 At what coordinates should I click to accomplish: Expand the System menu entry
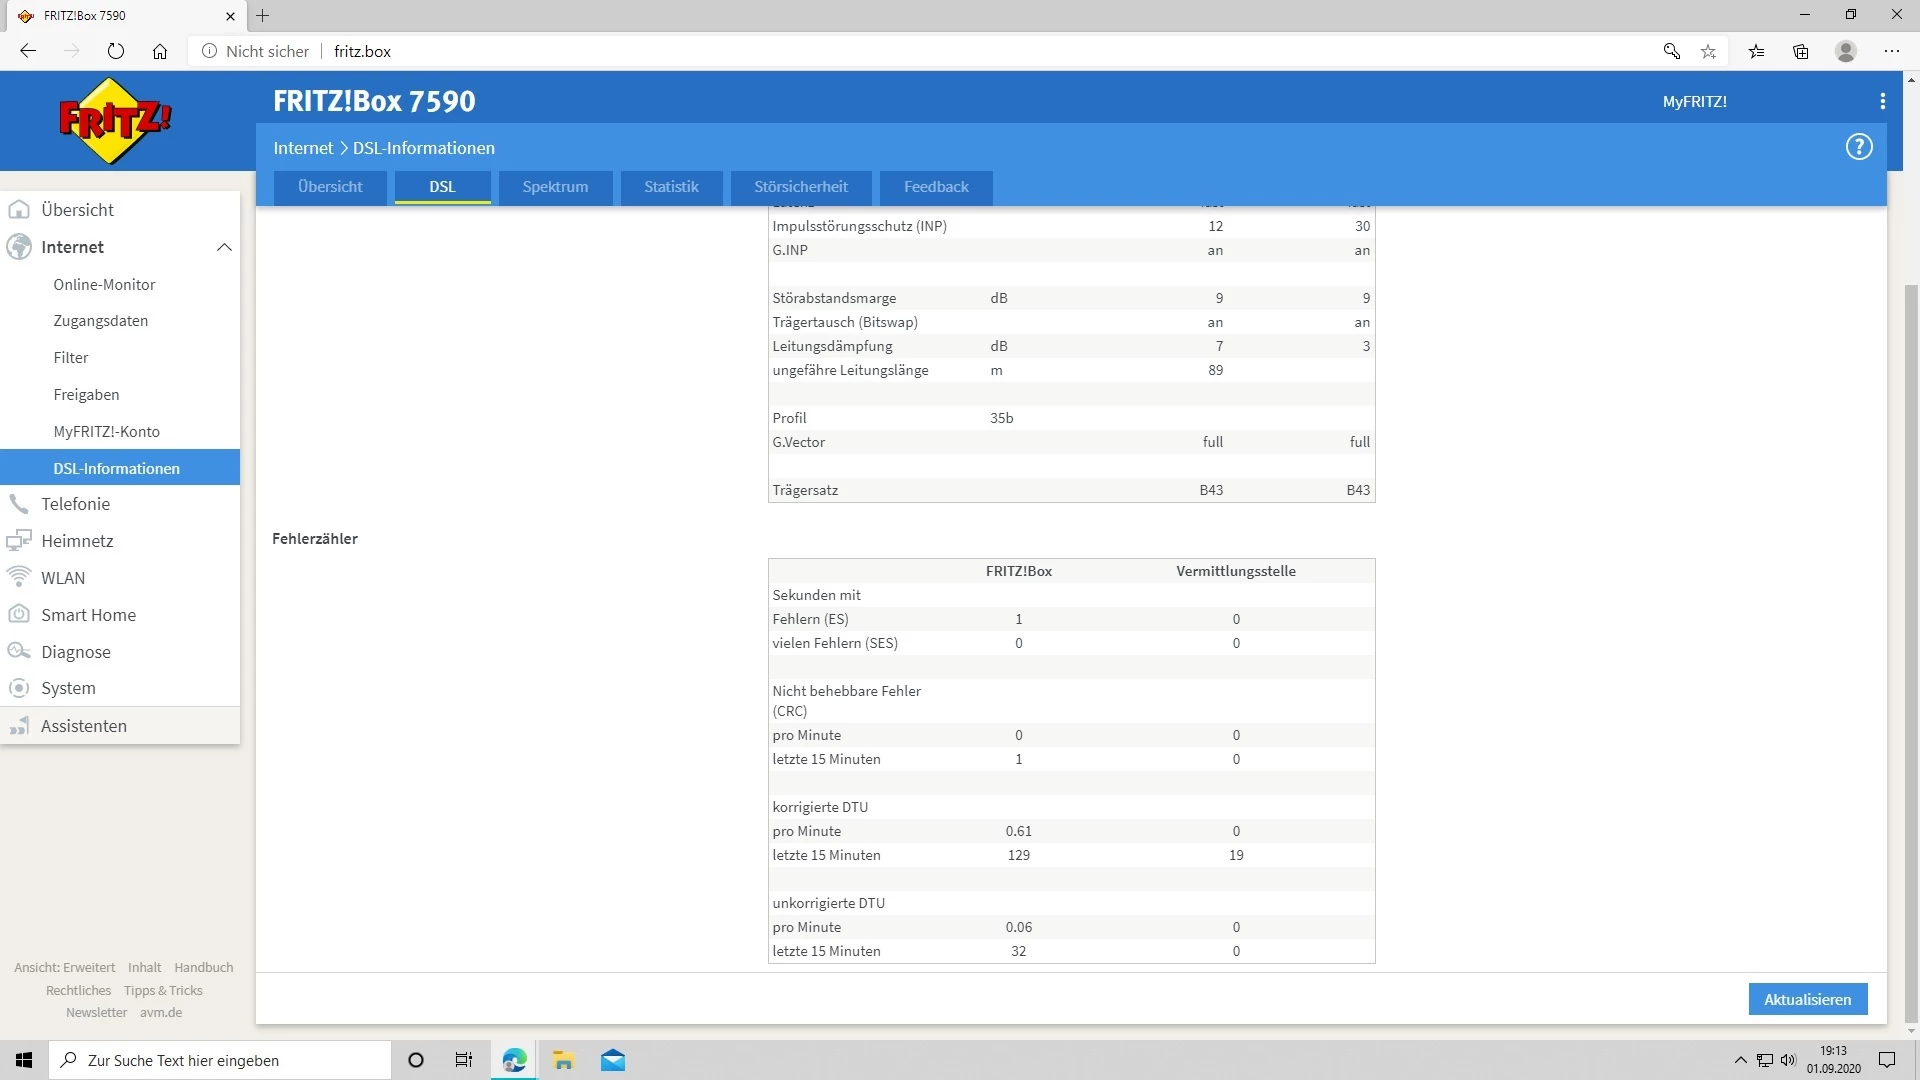tap(68, 688)
